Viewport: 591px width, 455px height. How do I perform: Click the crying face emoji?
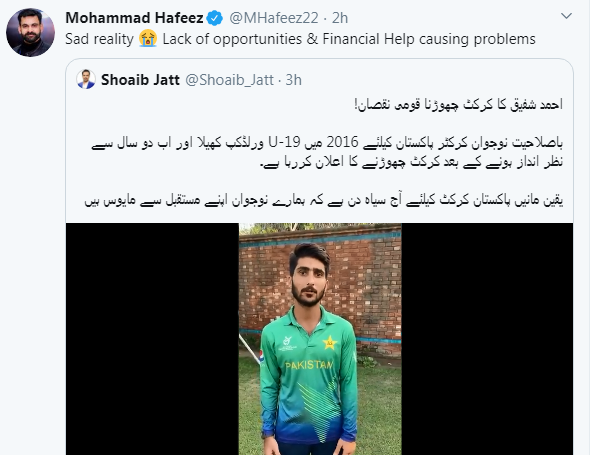[148, 39]
